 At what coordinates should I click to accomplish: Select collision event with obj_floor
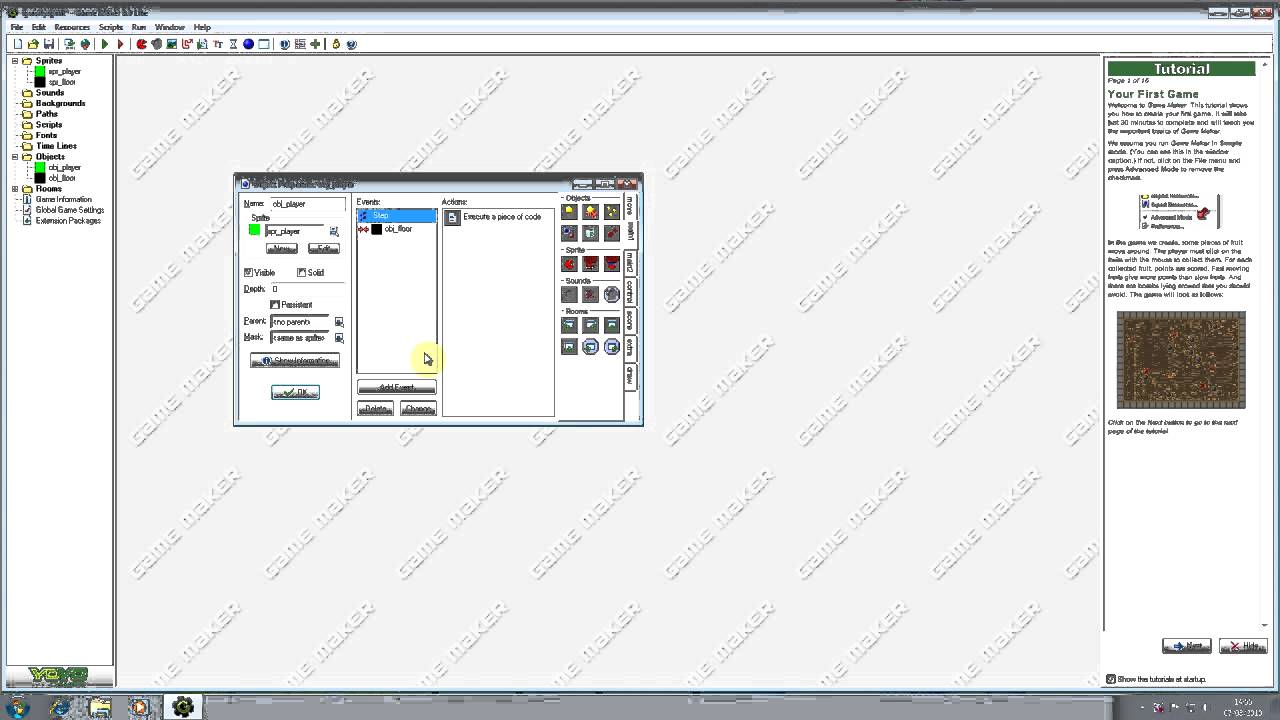pos(396,229)
